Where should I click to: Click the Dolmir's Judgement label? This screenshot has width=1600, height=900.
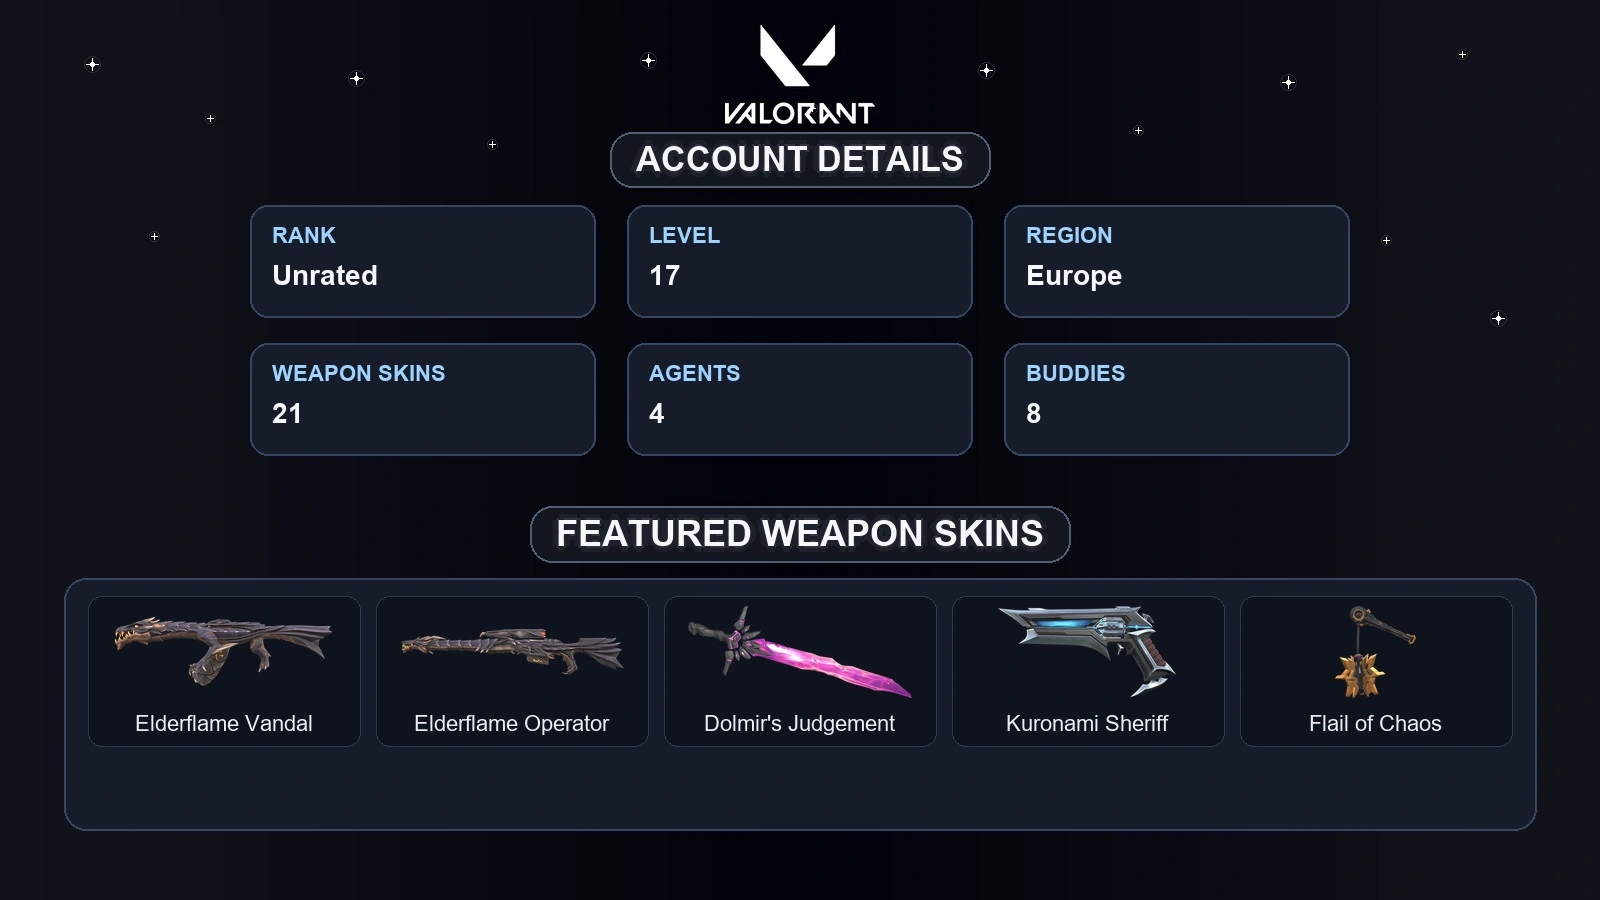click(x=799, y=724)
